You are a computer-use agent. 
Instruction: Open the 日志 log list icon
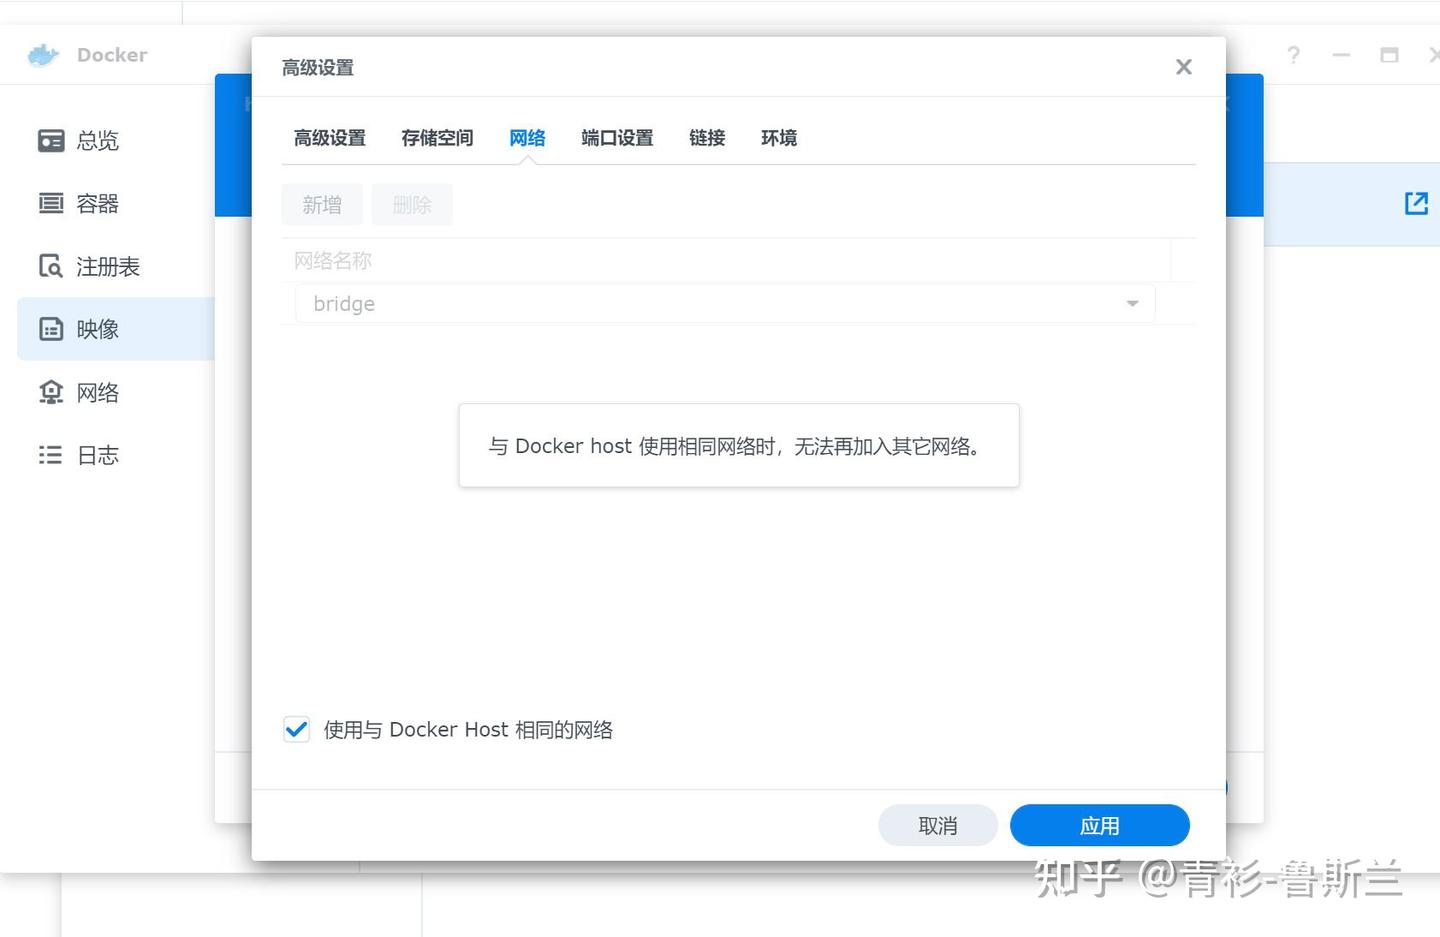51,455
